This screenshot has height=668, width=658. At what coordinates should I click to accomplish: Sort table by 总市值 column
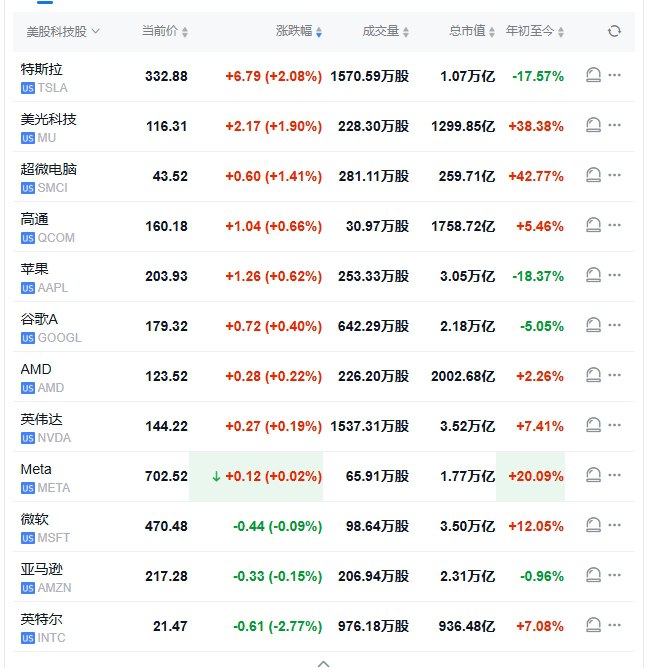point(472,31)
